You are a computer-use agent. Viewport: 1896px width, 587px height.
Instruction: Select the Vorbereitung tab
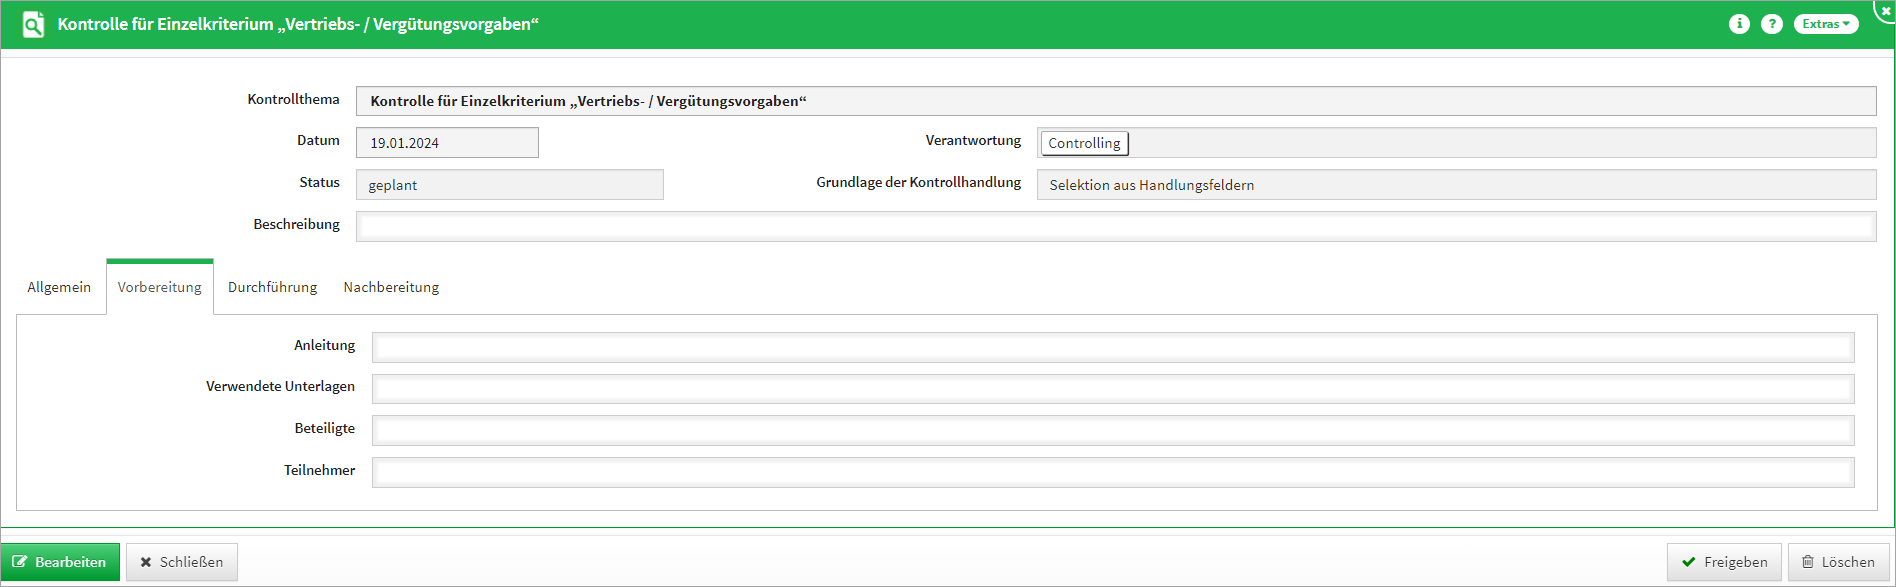[159, 287]
